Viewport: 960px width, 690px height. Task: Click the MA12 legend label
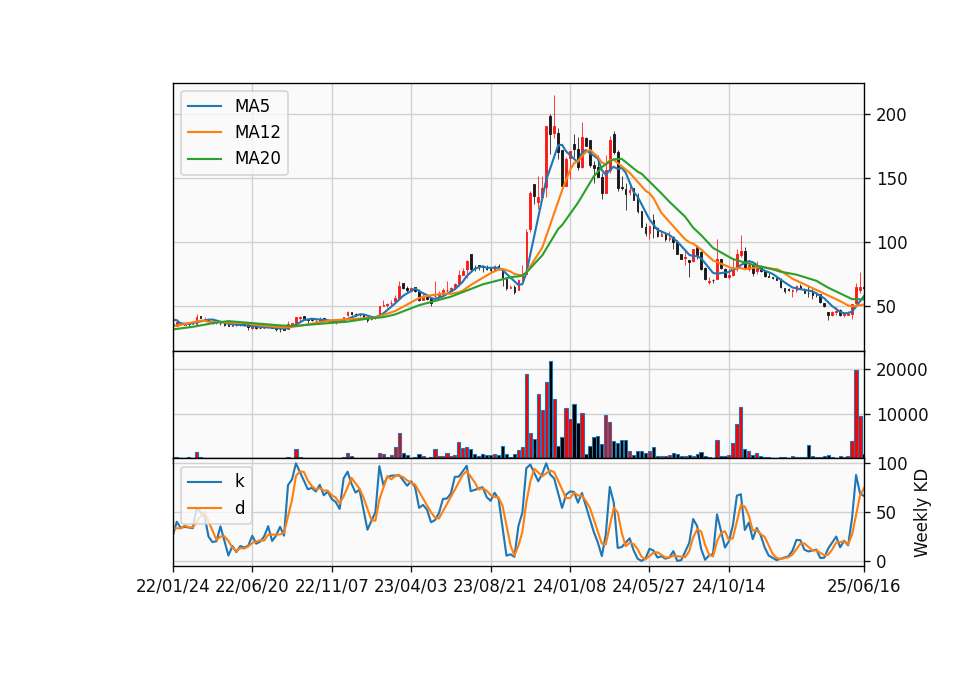coord(257,132)
